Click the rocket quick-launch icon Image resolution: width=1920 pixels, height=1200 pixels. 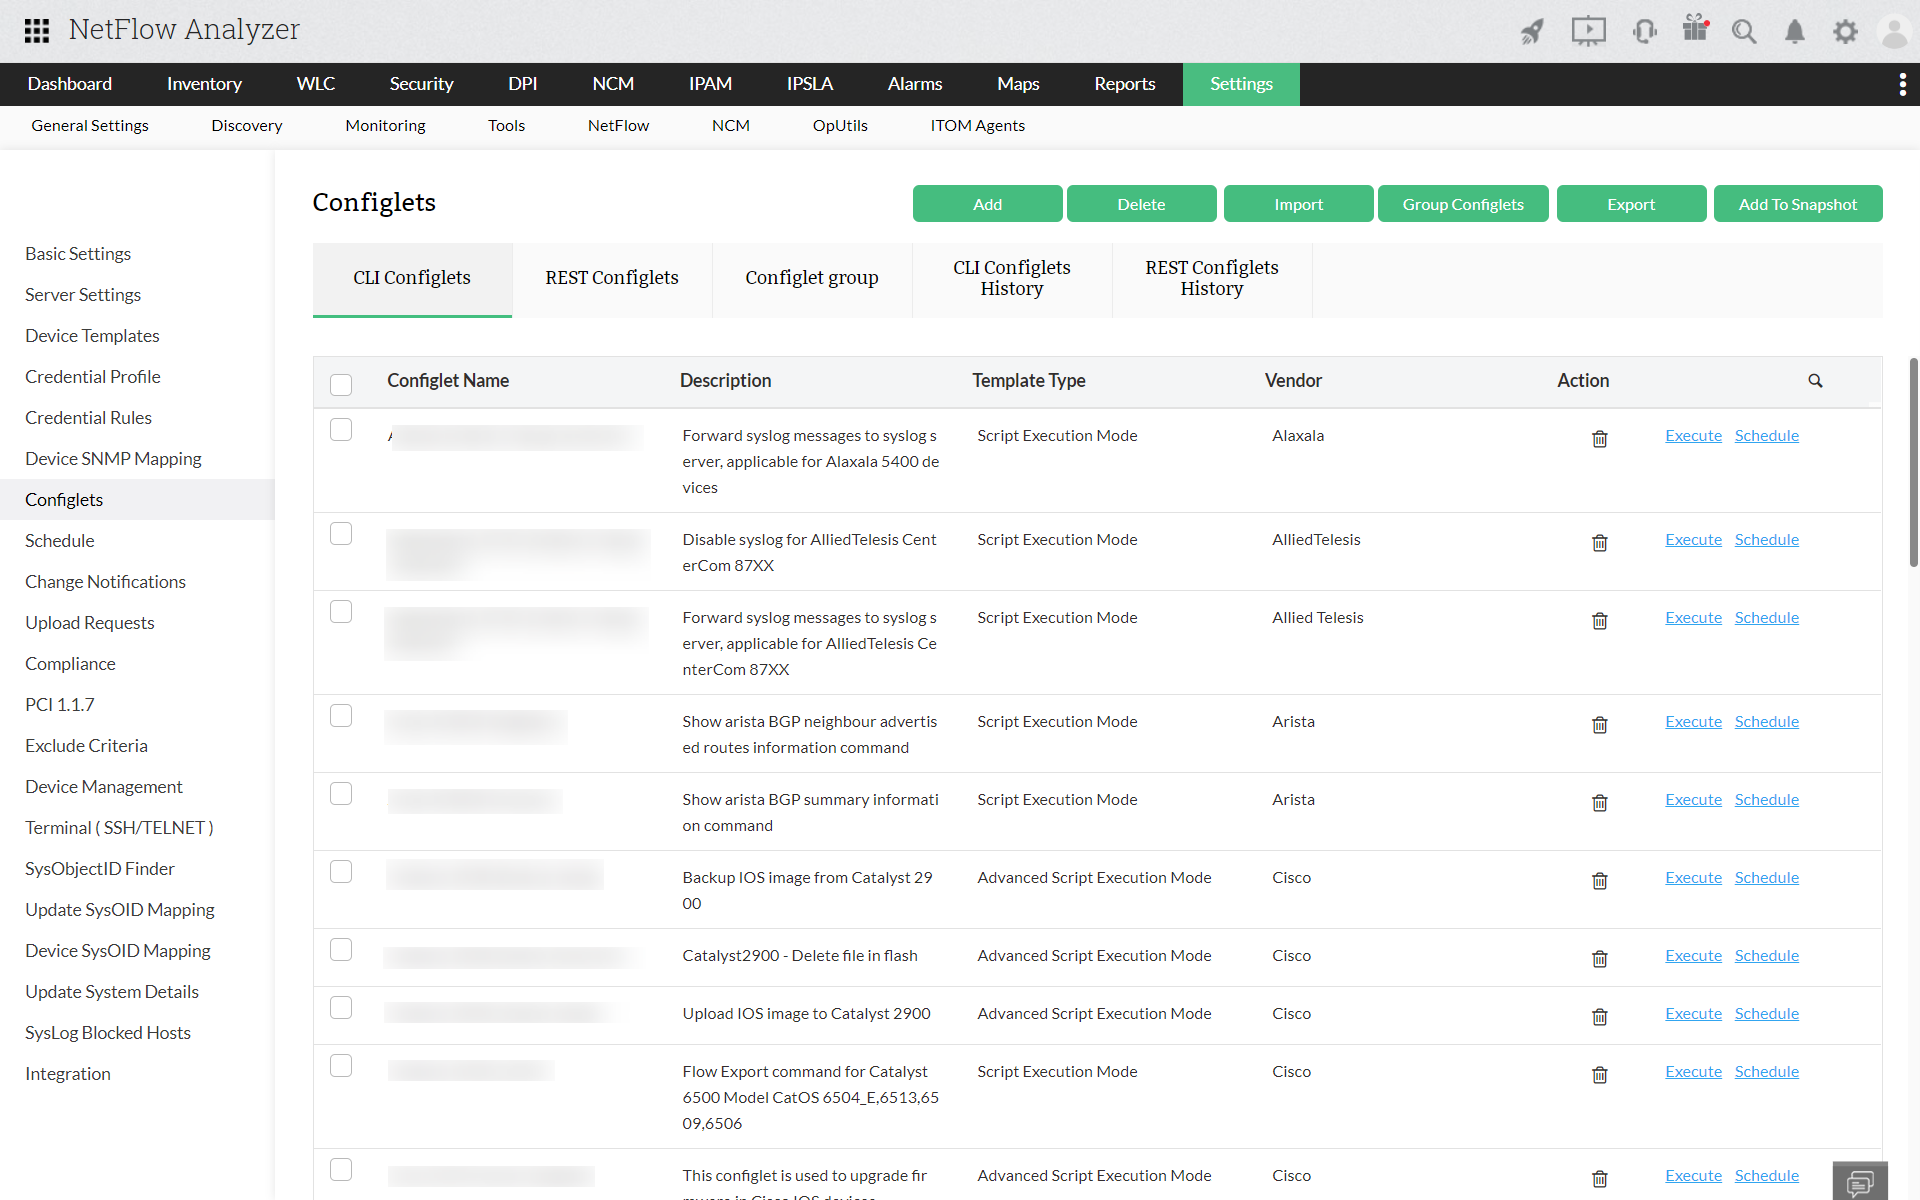[x=1531, y=31]
